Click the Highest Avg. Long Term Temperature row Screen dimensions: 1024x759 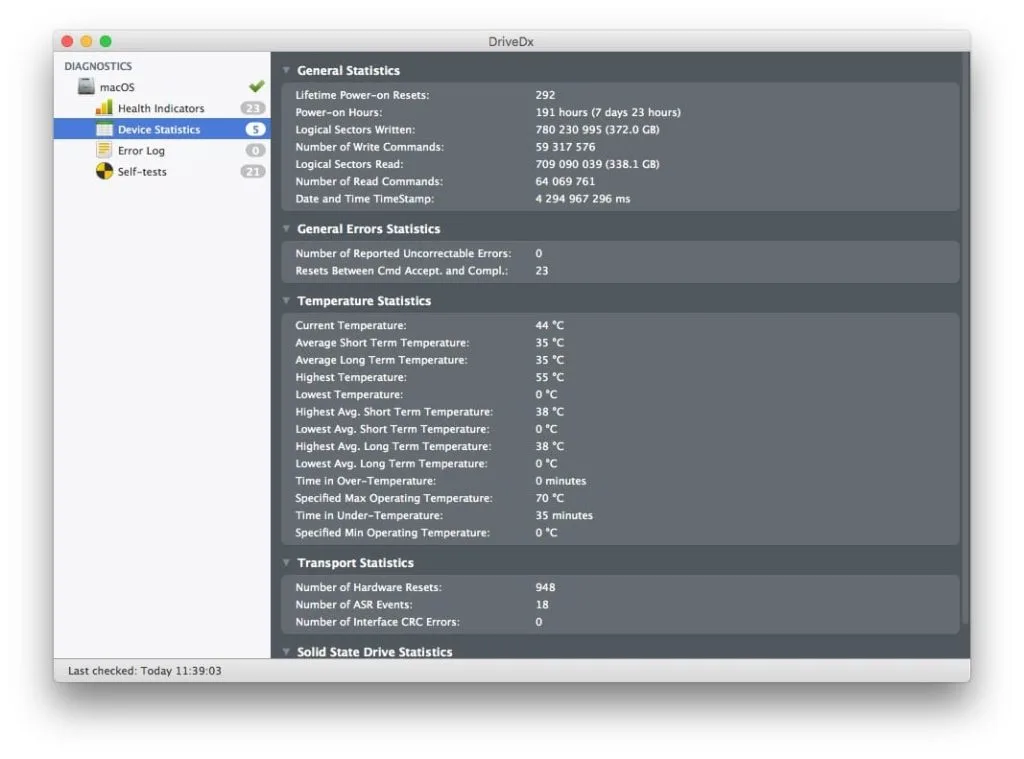(620, 446)
